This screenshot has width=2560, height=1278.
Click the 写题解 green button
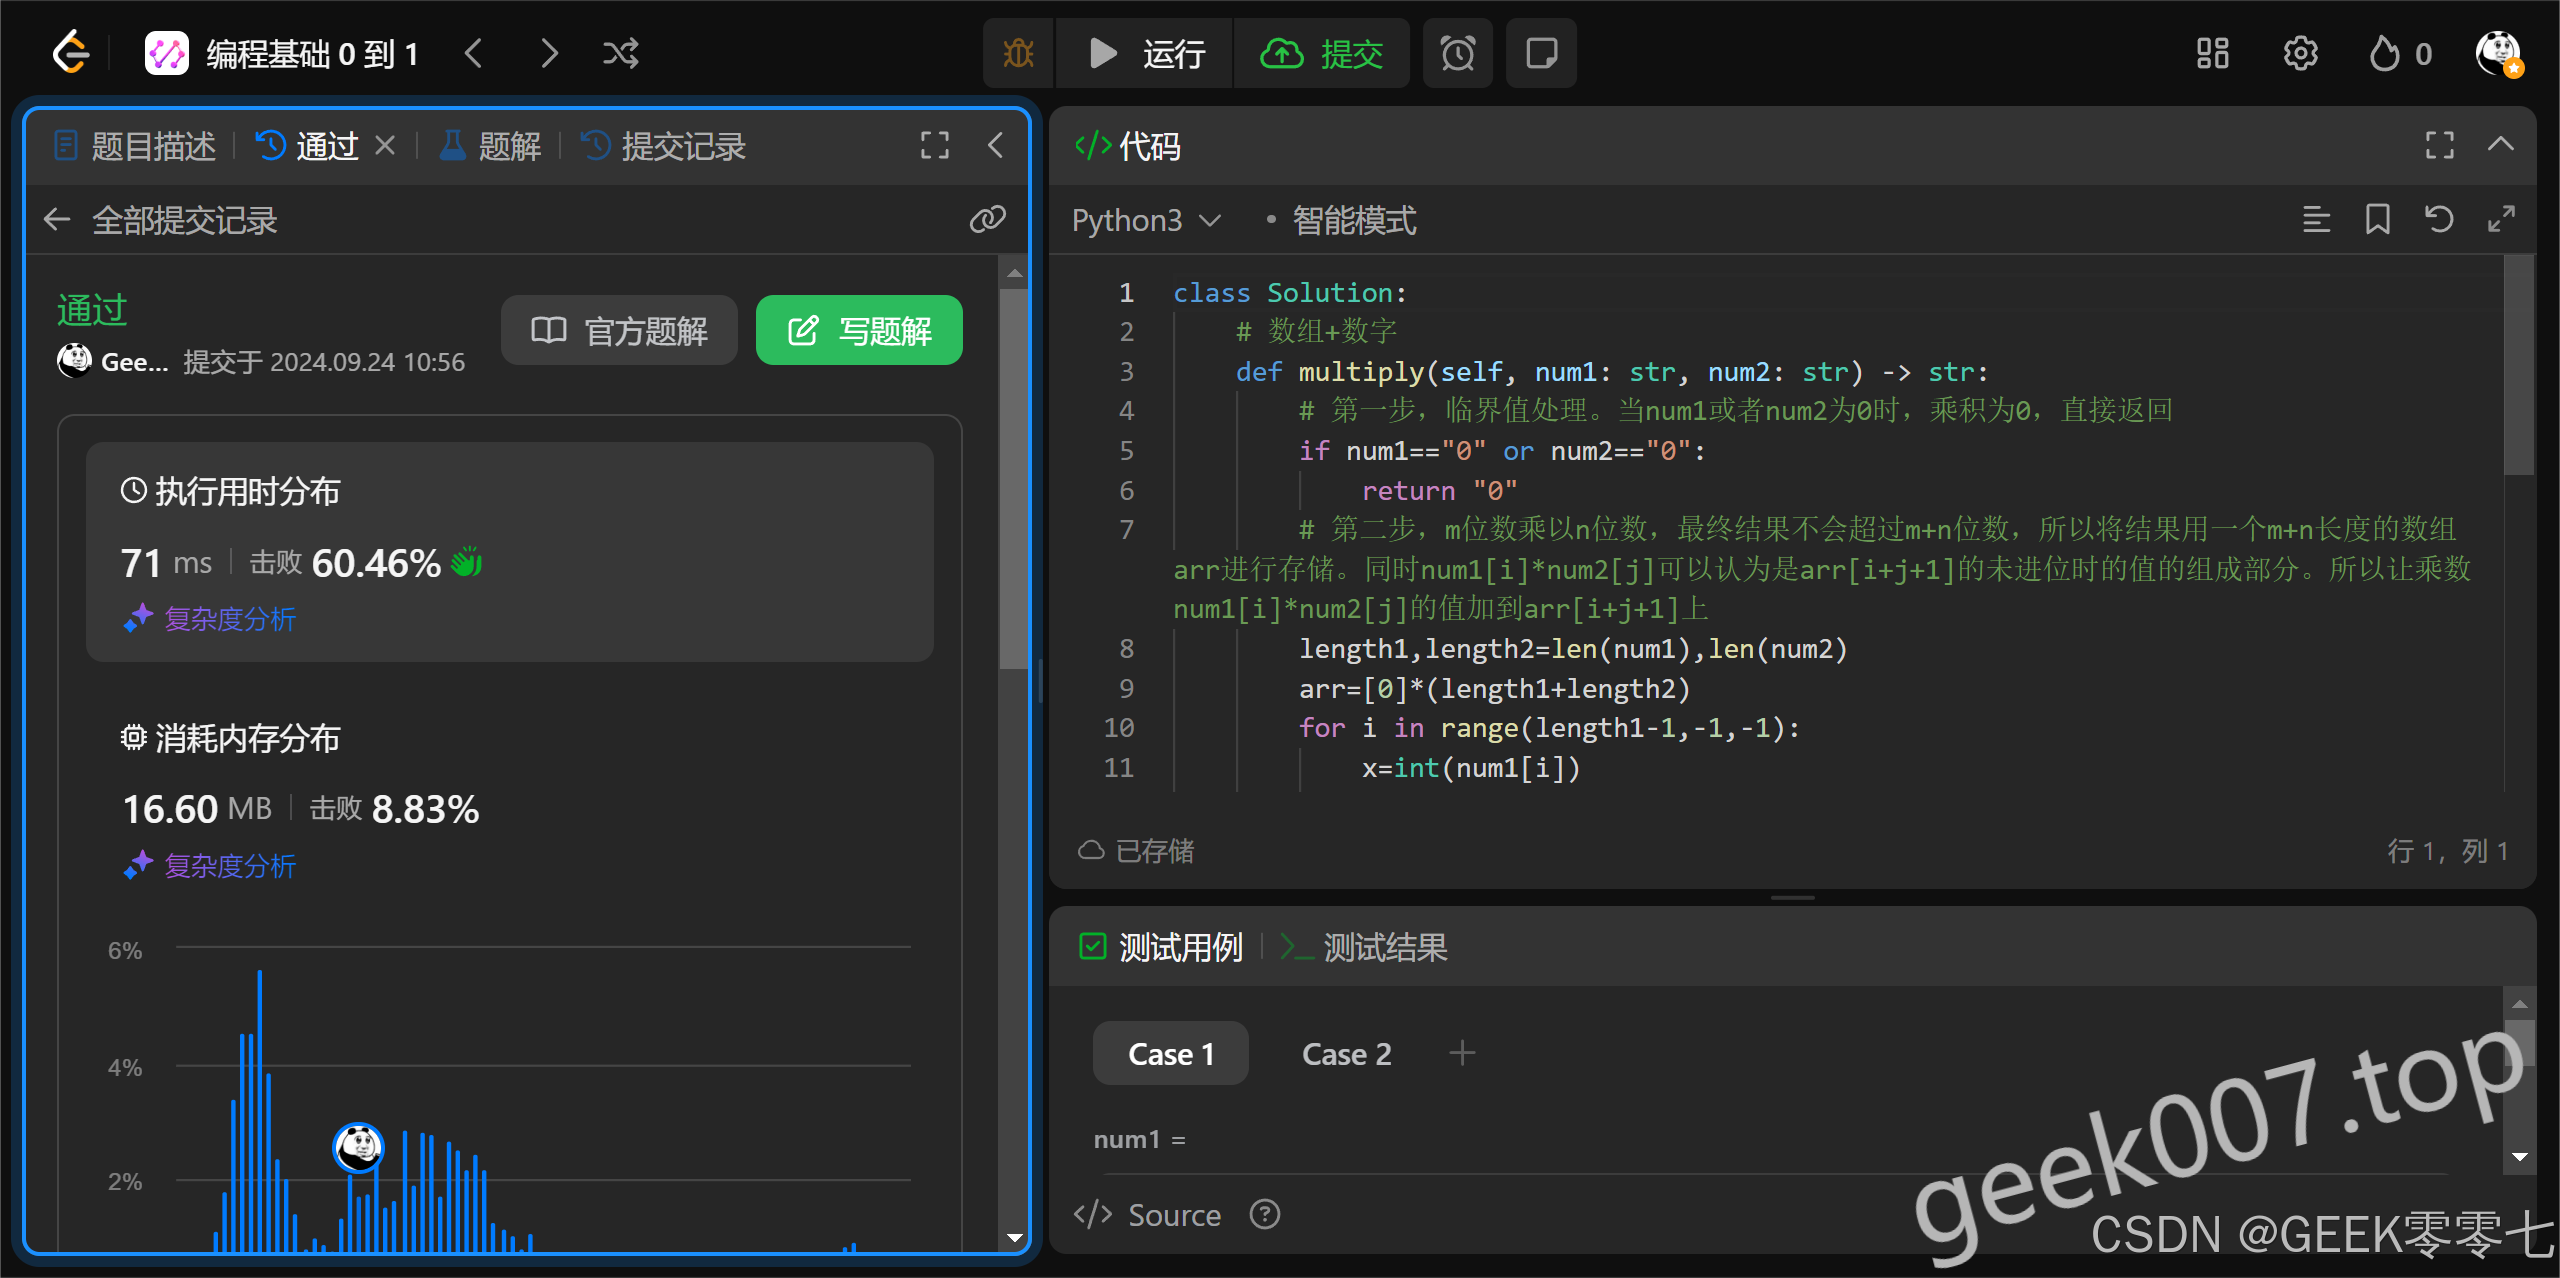click(x=859, y=330)
